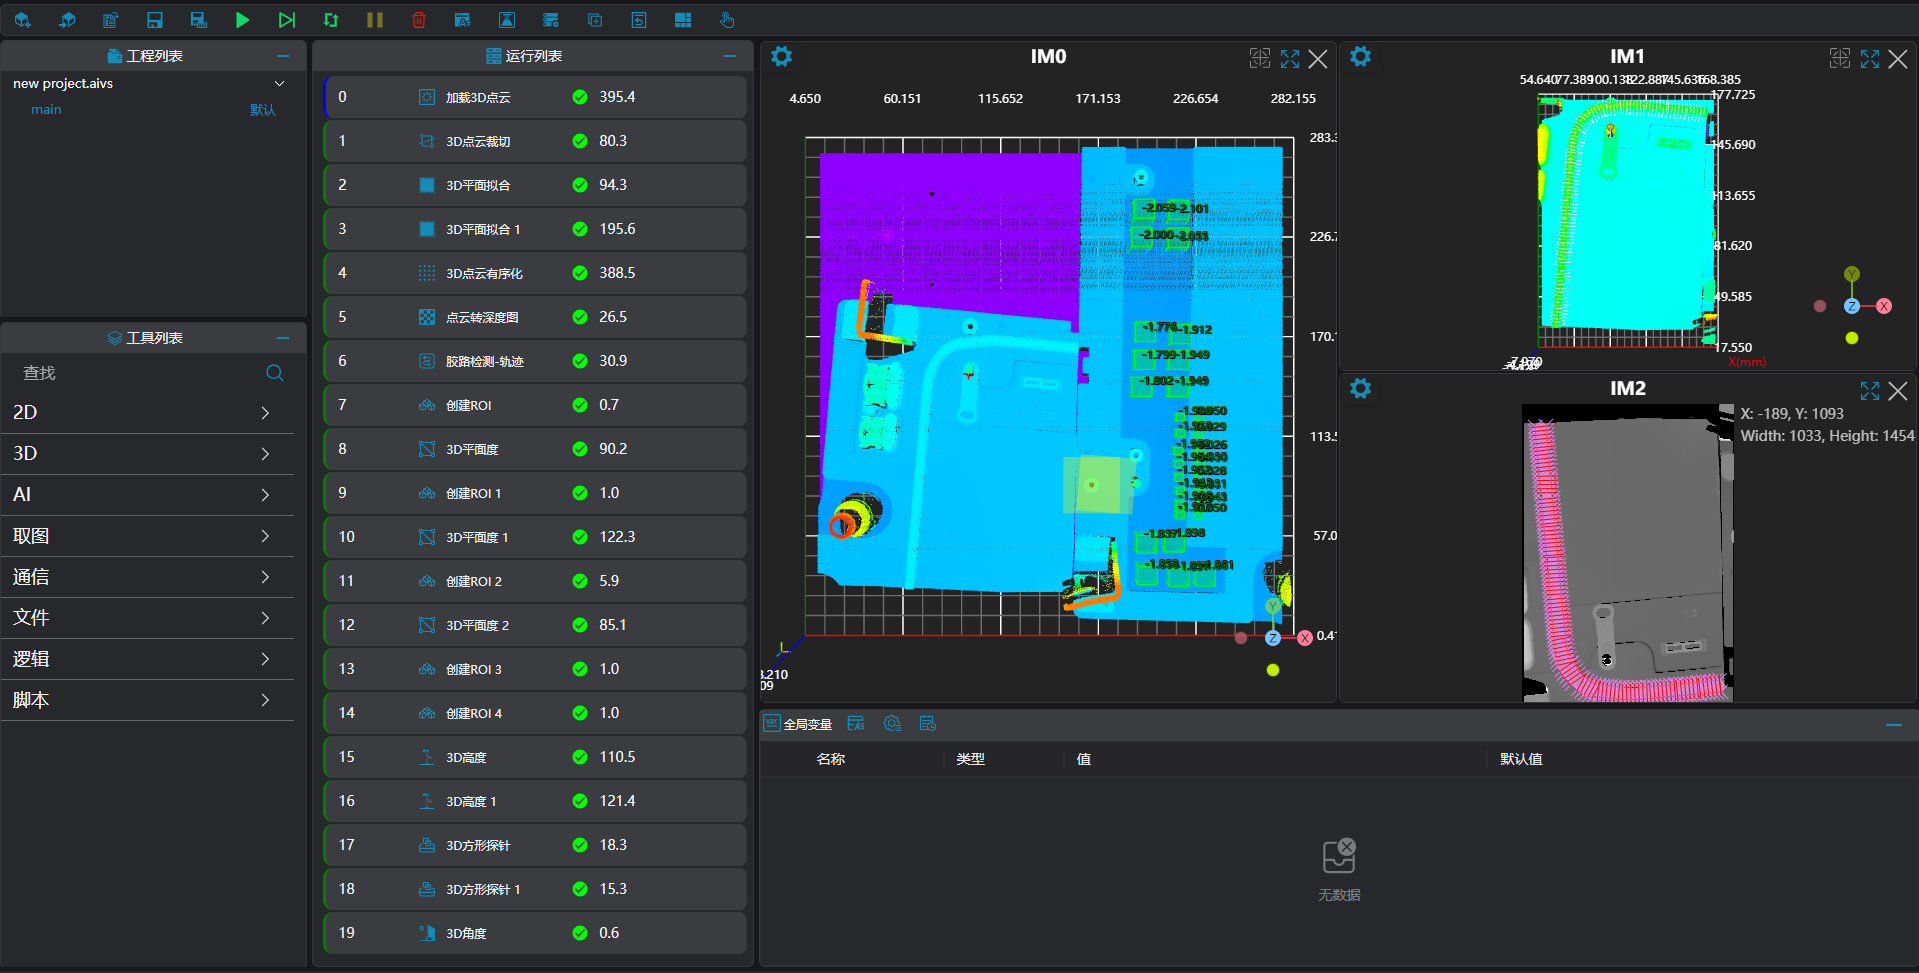Image resolution: width=1919 pixels, height=973 pixels.
Task: Click the pause button in toolbar
Action: 375,20
